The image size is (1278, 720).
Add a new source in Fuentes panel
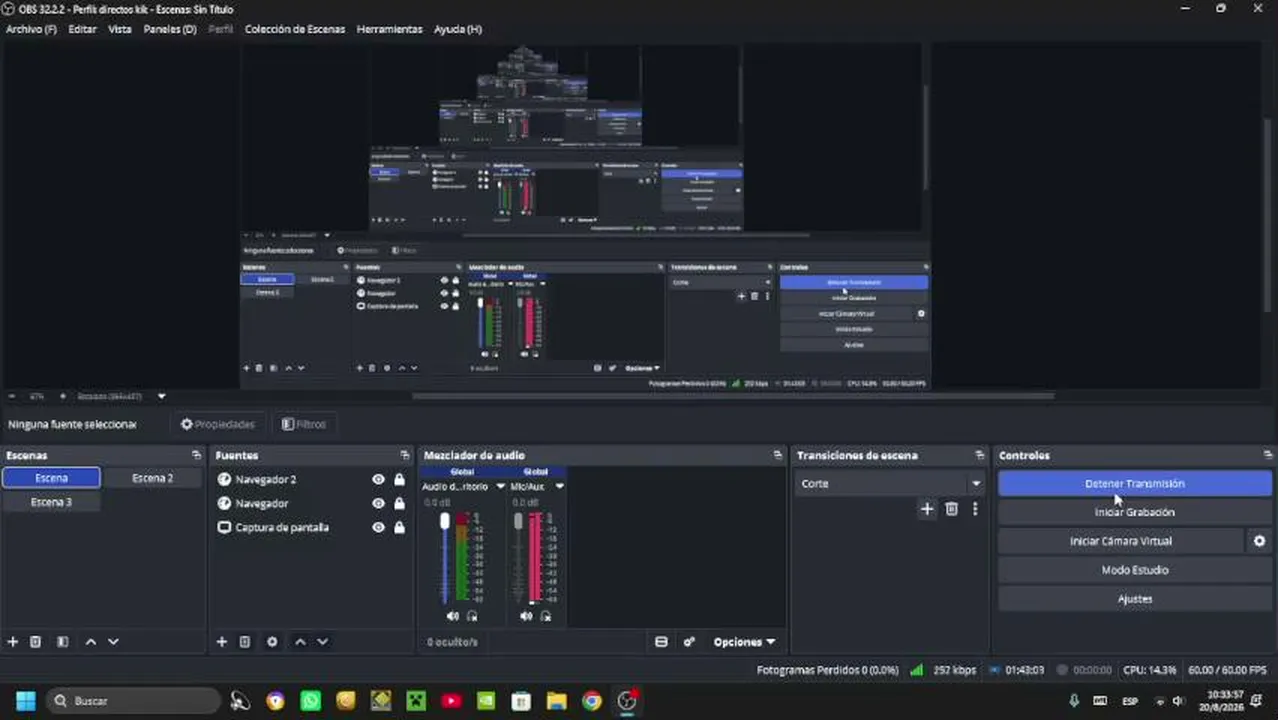222,642
